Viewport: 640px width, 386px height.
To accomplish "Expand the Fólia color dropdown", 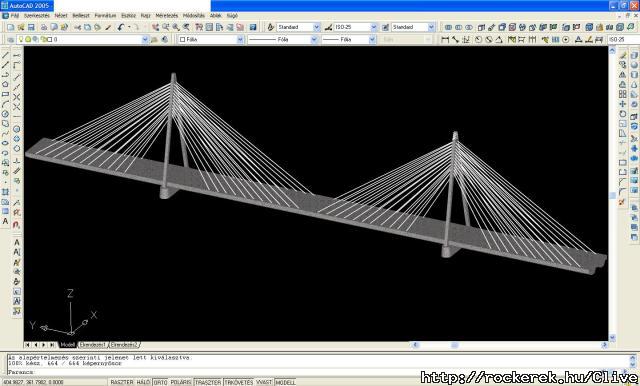I will pyautogui.click(x=240, y=40).
